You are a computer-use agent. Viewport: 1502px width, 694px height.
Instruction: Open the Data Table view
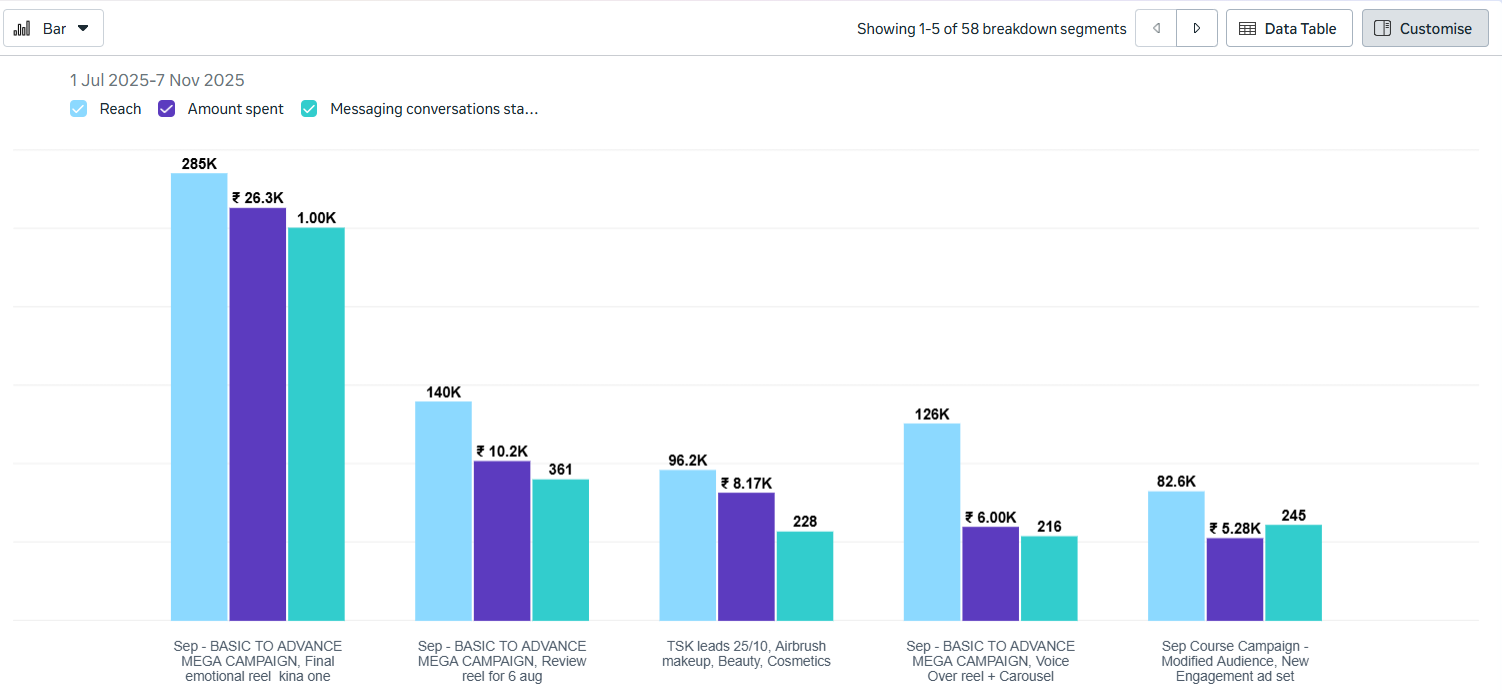[x=1288, y=28]
